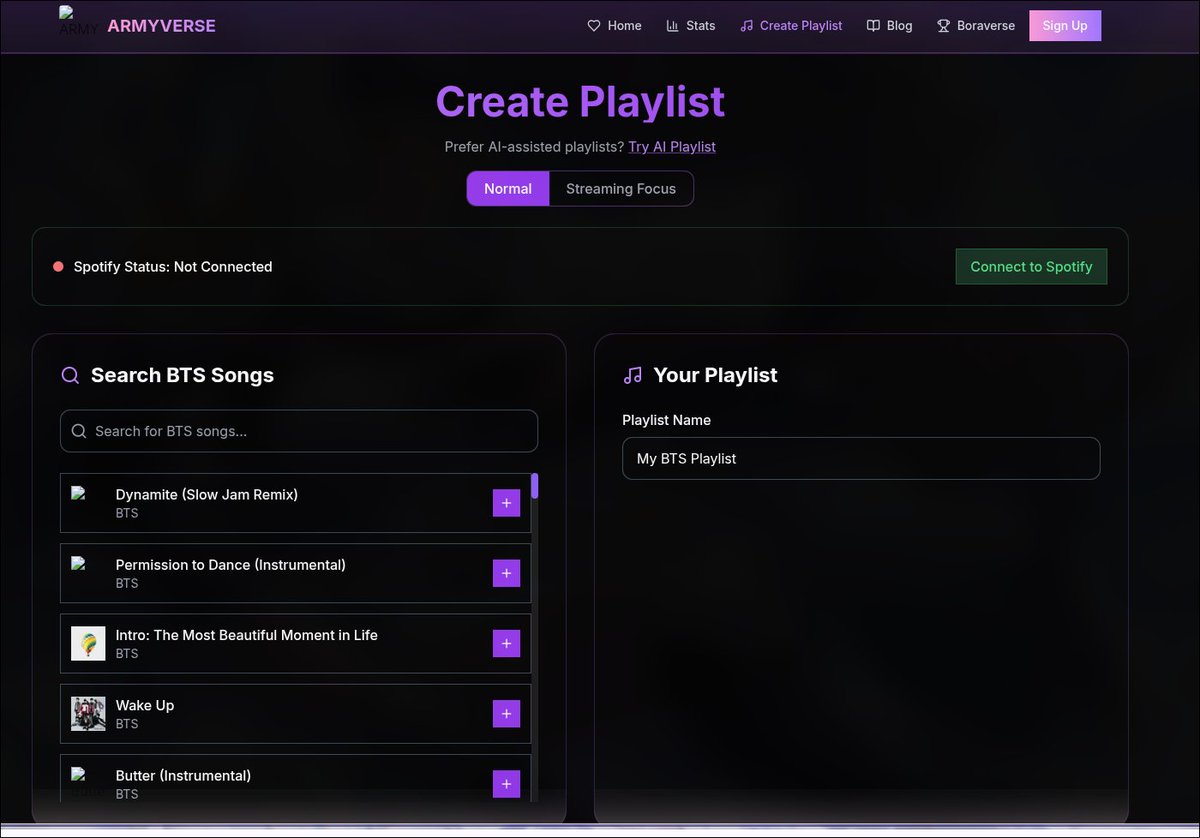This screenshot has height=838, width=1200.
Task: Select the Wake Up song title
Action: pos(145,705)
